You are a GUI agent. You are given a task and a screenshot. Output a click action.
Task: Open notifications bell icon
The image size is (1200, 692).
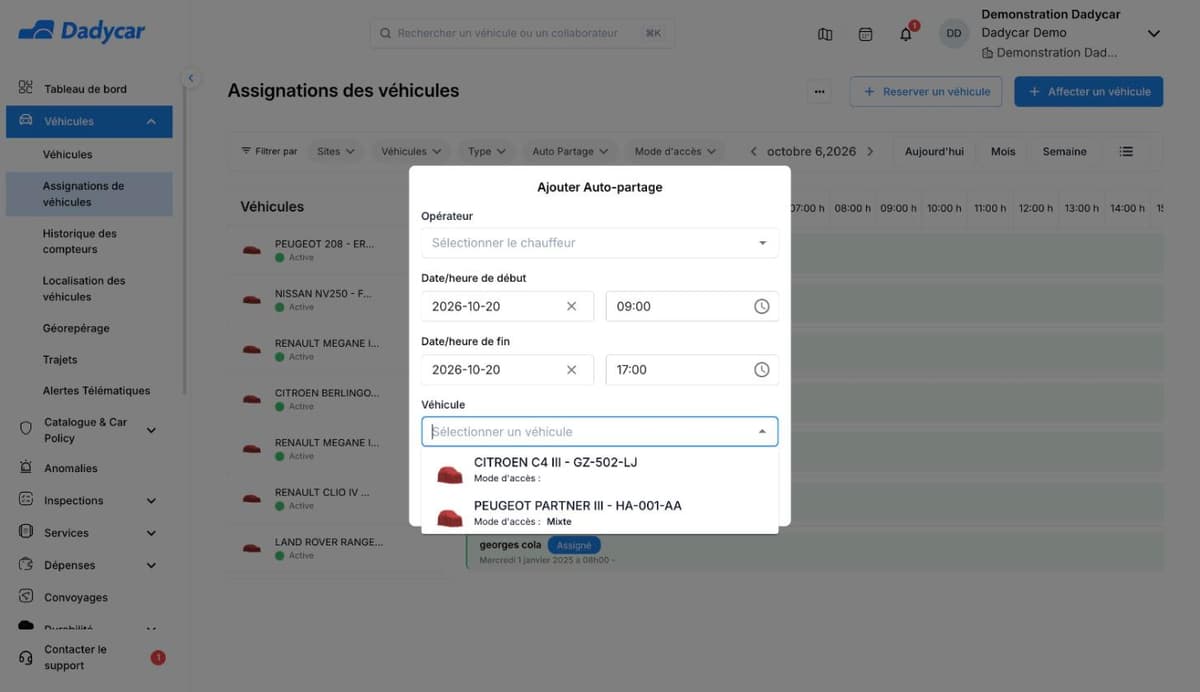(x=906, y=34)
